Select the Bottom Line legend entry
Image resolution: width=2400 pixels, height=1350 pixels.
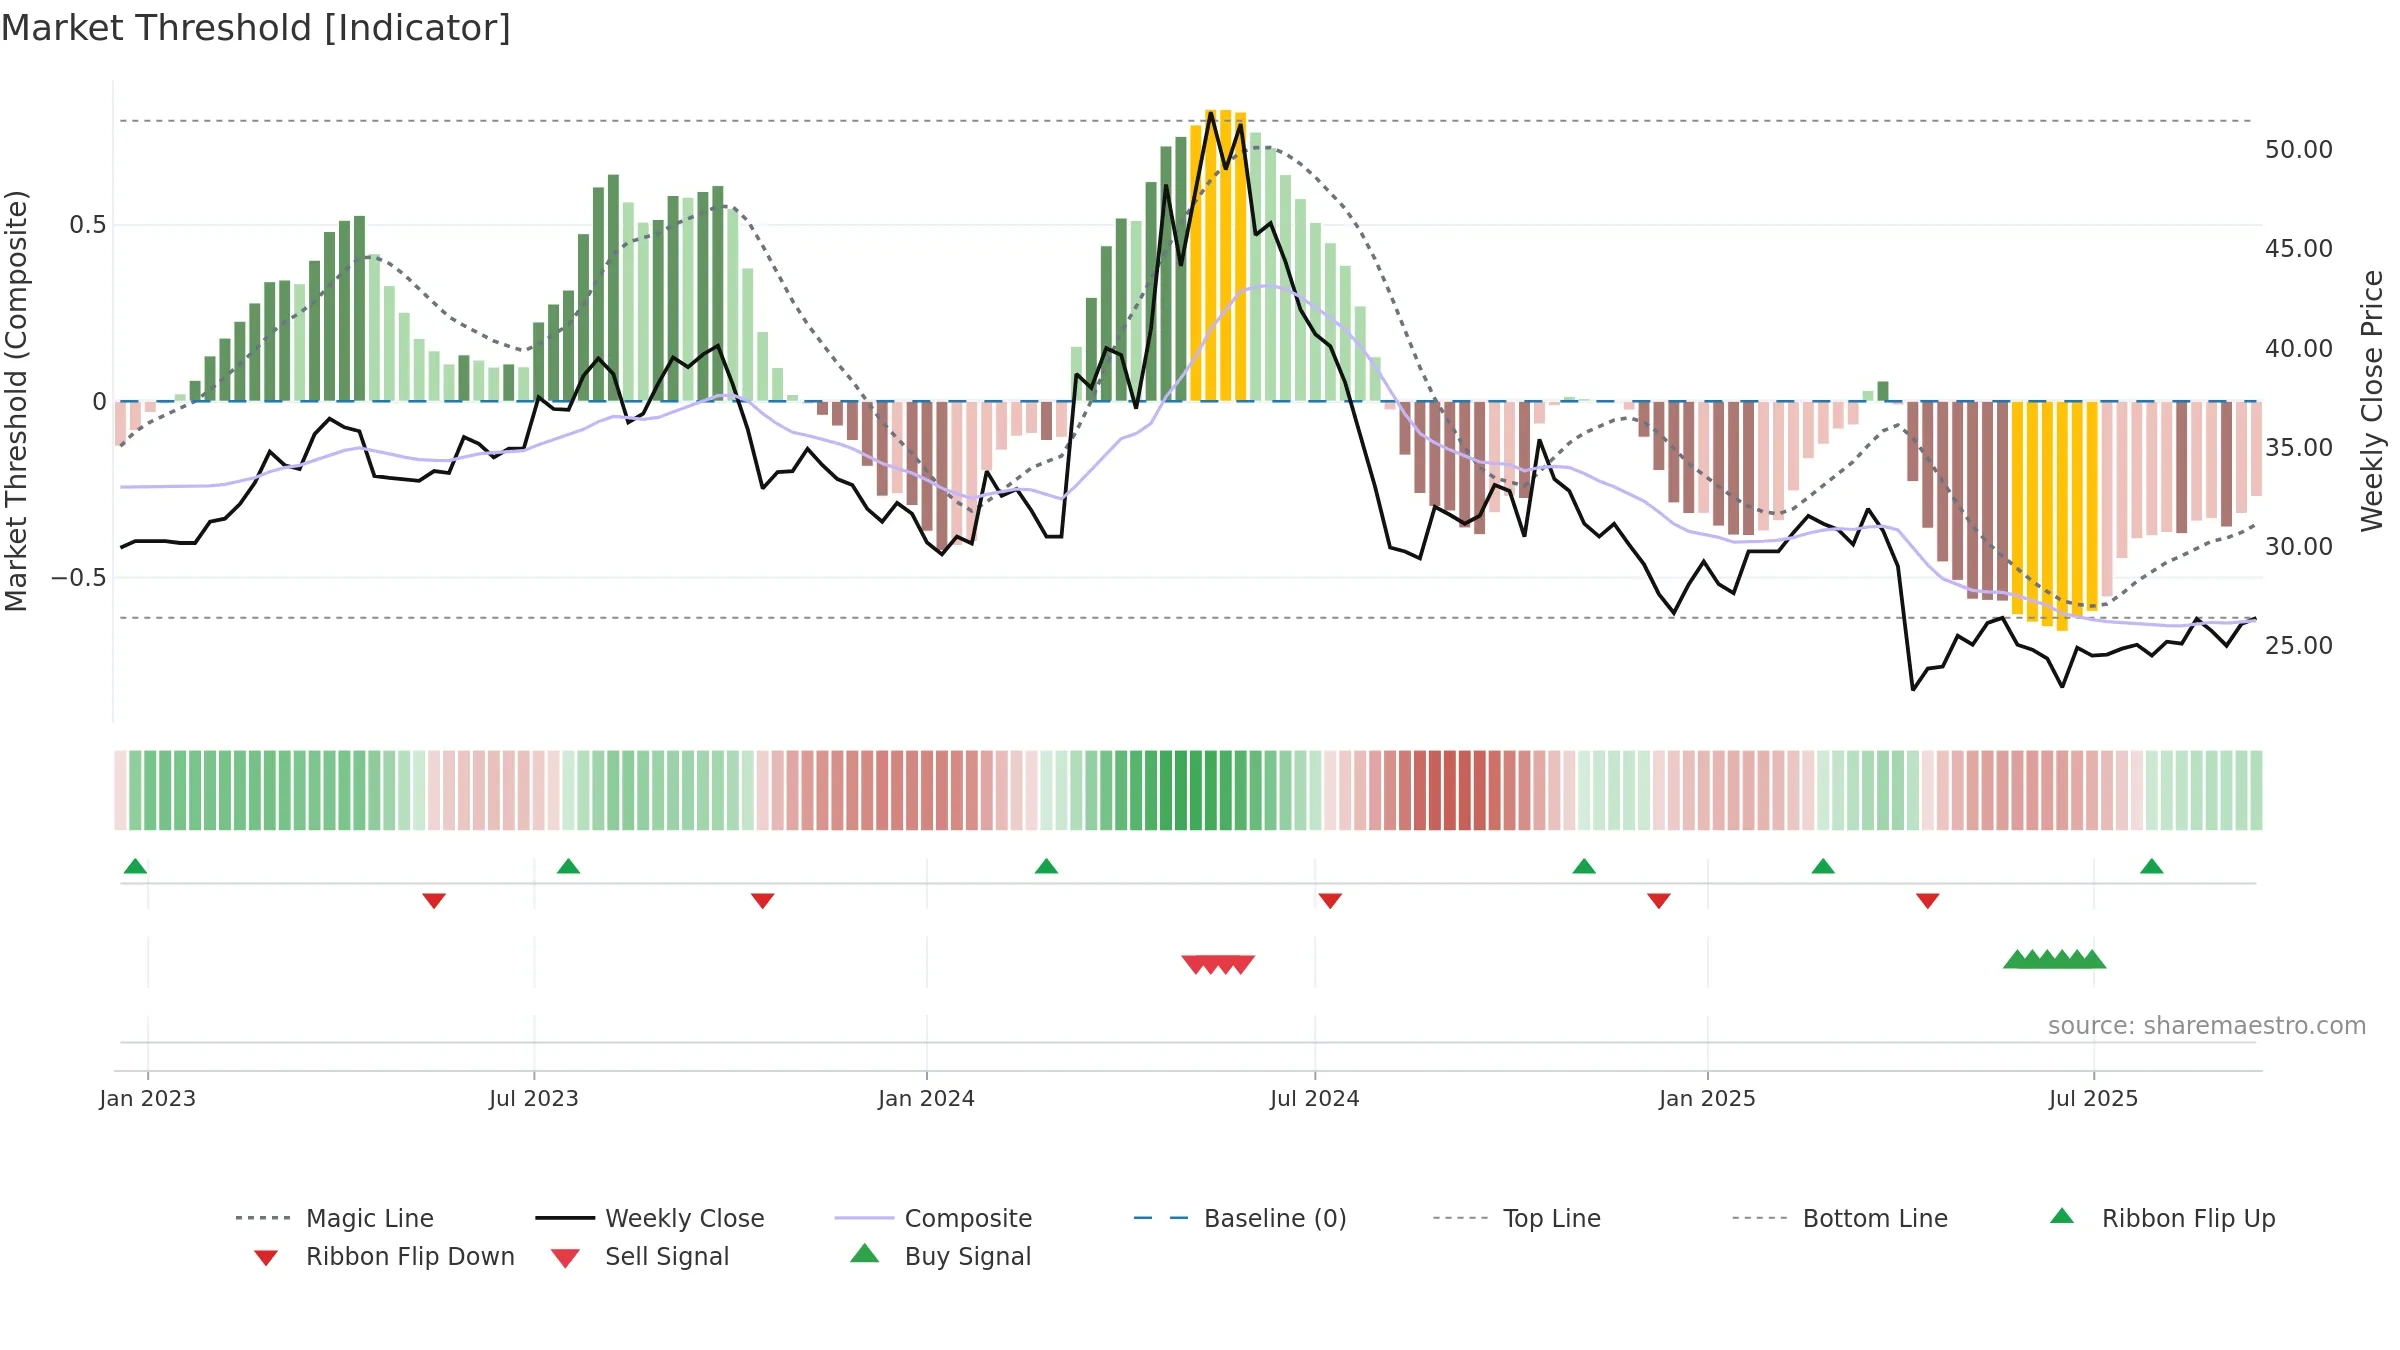1840,1218
